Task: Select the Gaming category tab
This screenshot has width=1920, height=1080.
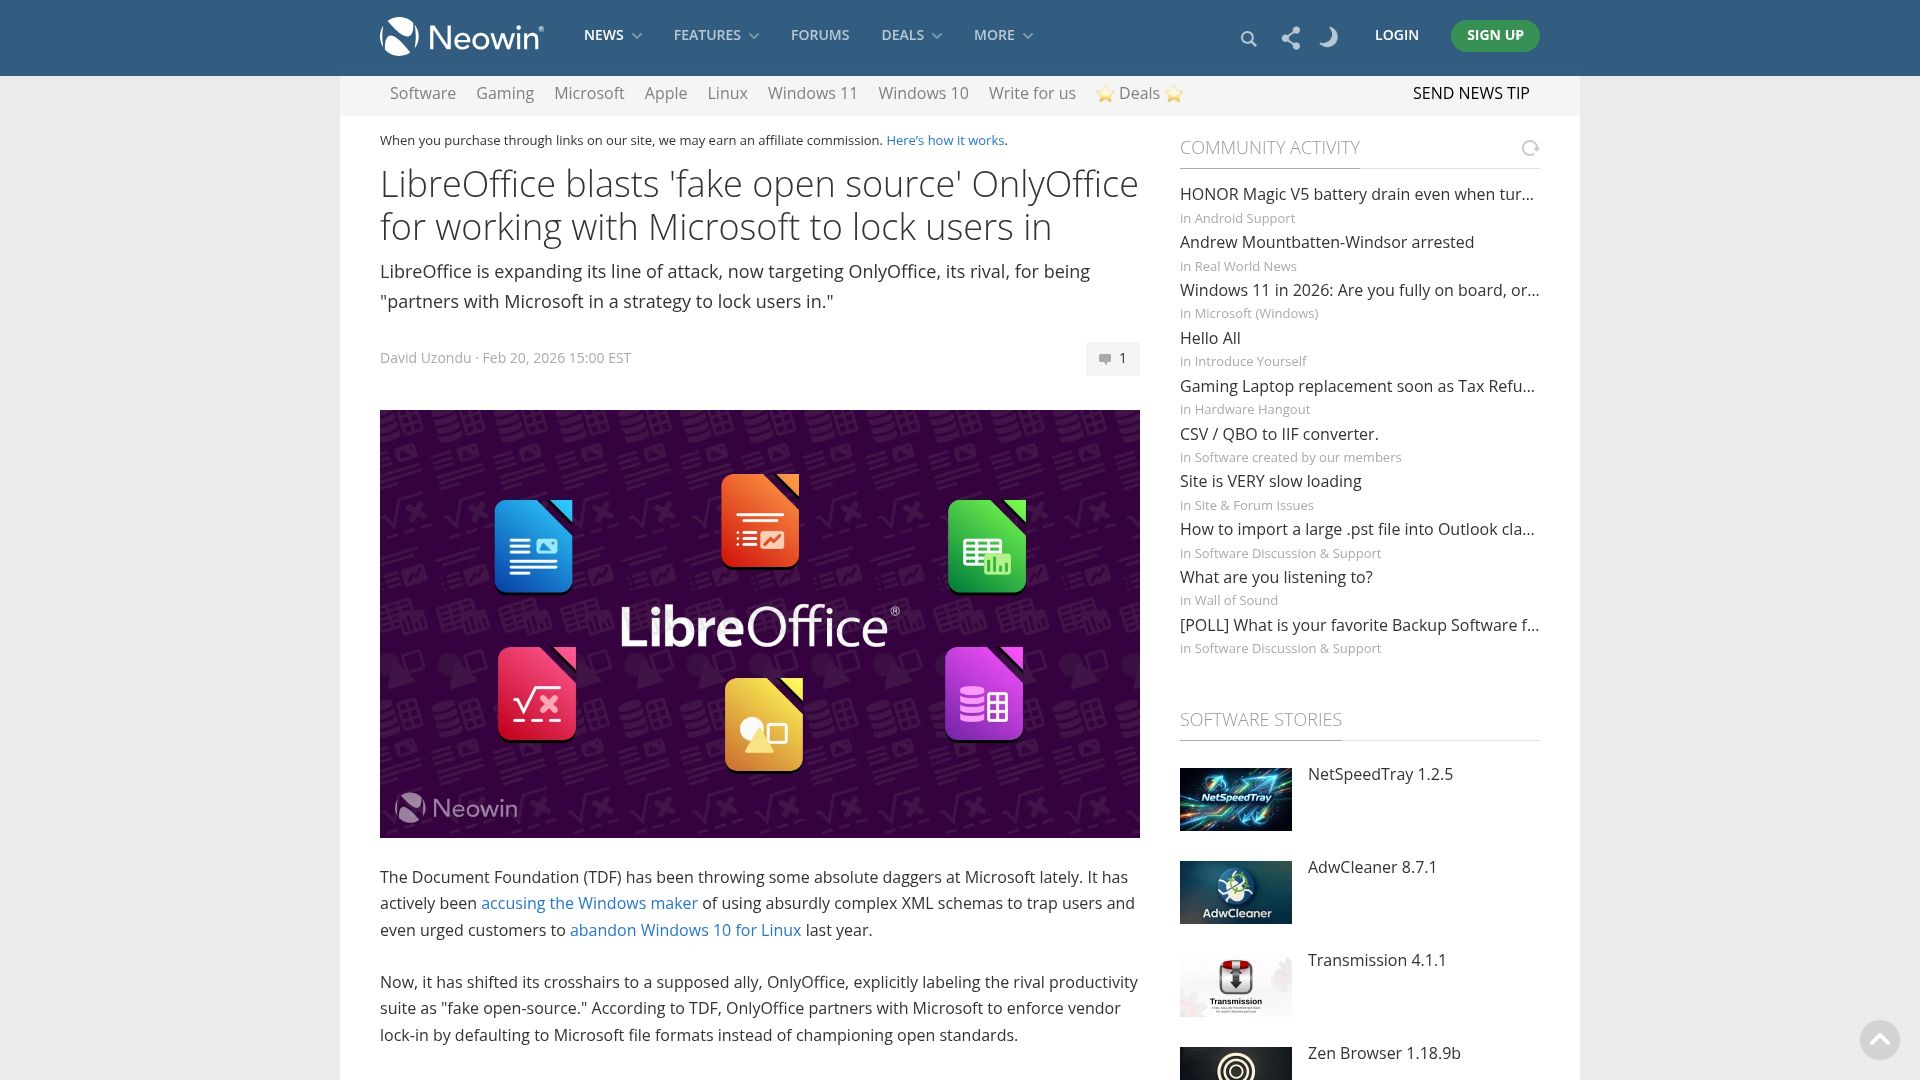Action: pos(505,93)
